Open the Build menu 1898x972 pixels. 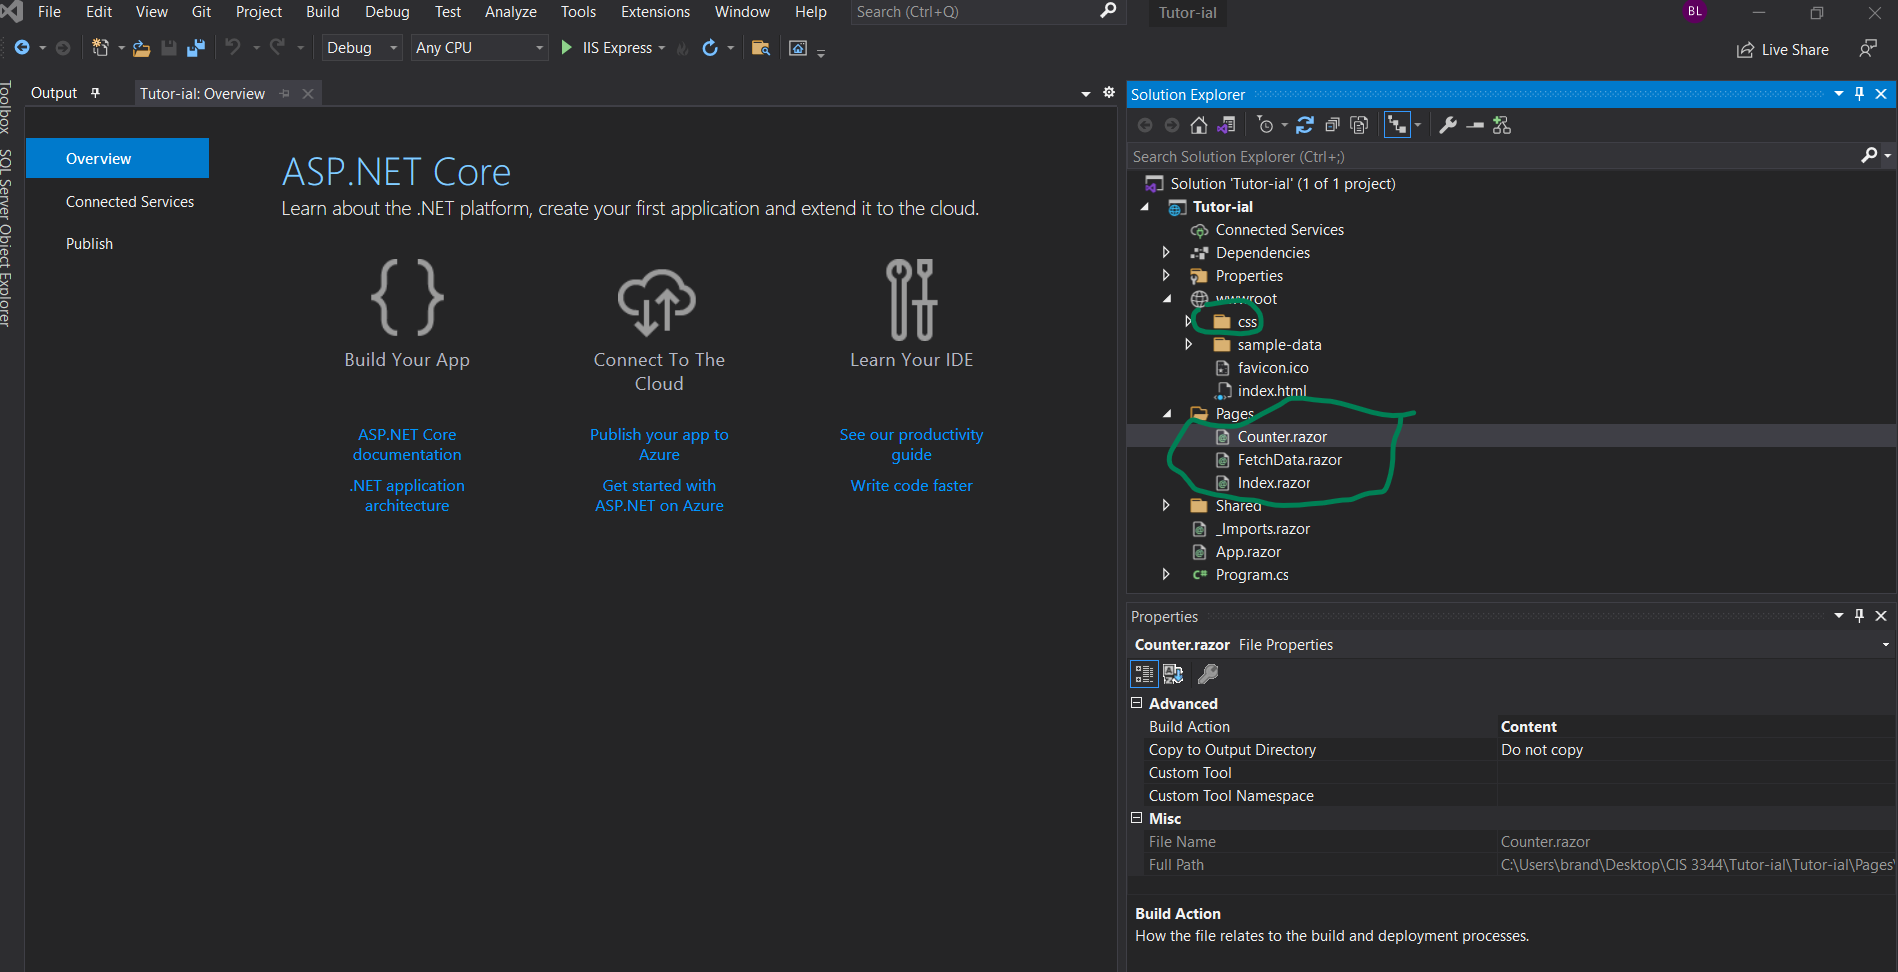coord(323,12)
